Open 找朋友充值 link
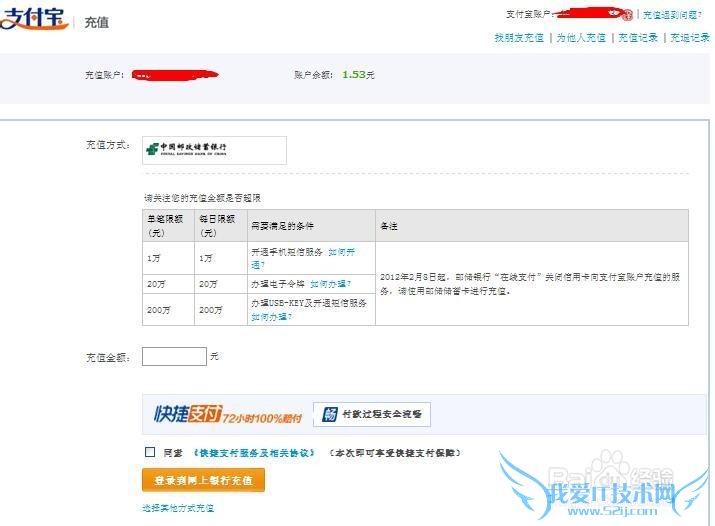715x526 pixels. pyautogui.click(x=519, y=37)
